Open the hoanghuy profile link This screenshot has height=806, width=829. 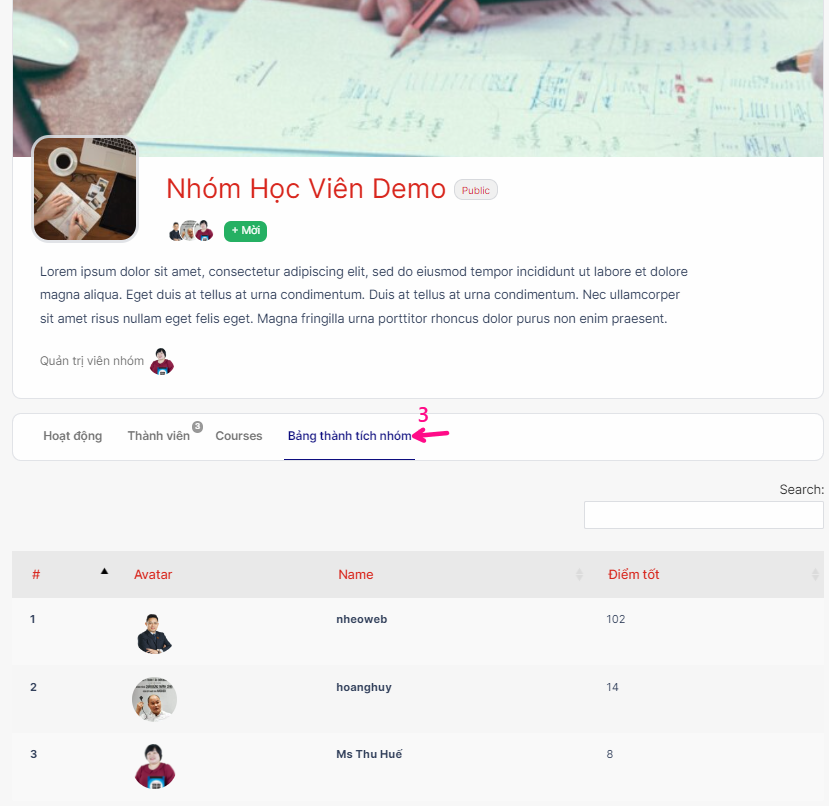pyautogui.click(x=364, y=687)
